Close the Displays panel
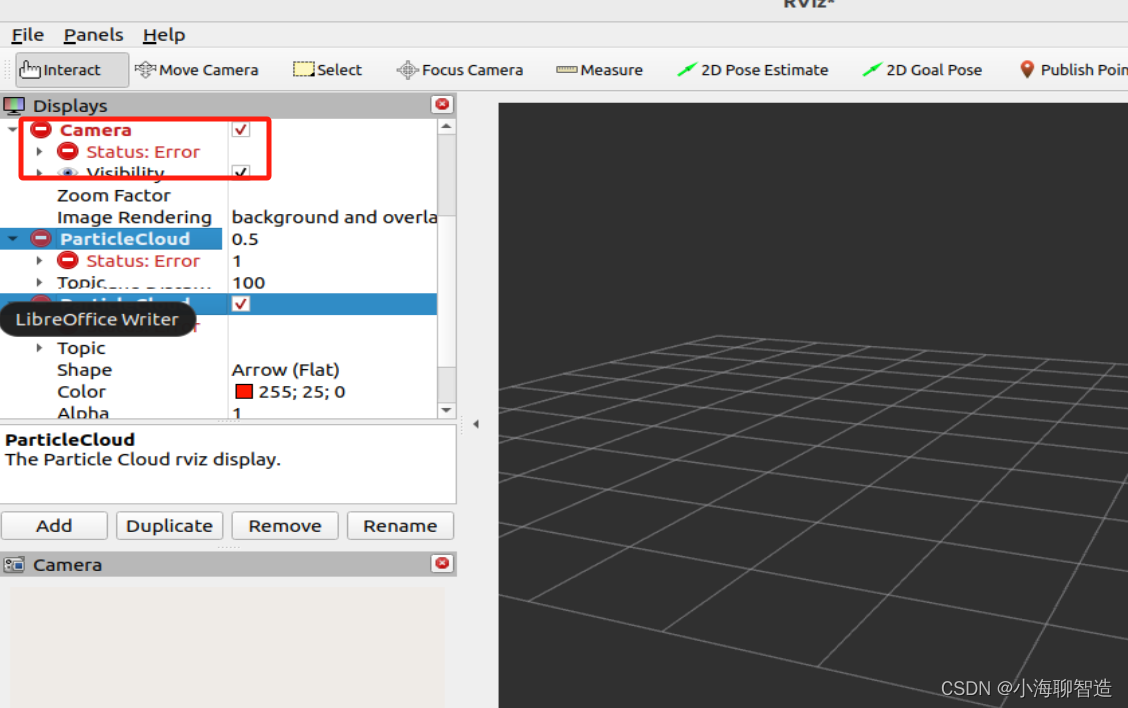This screenshot has width=1128, height=708. coord(442,104)
